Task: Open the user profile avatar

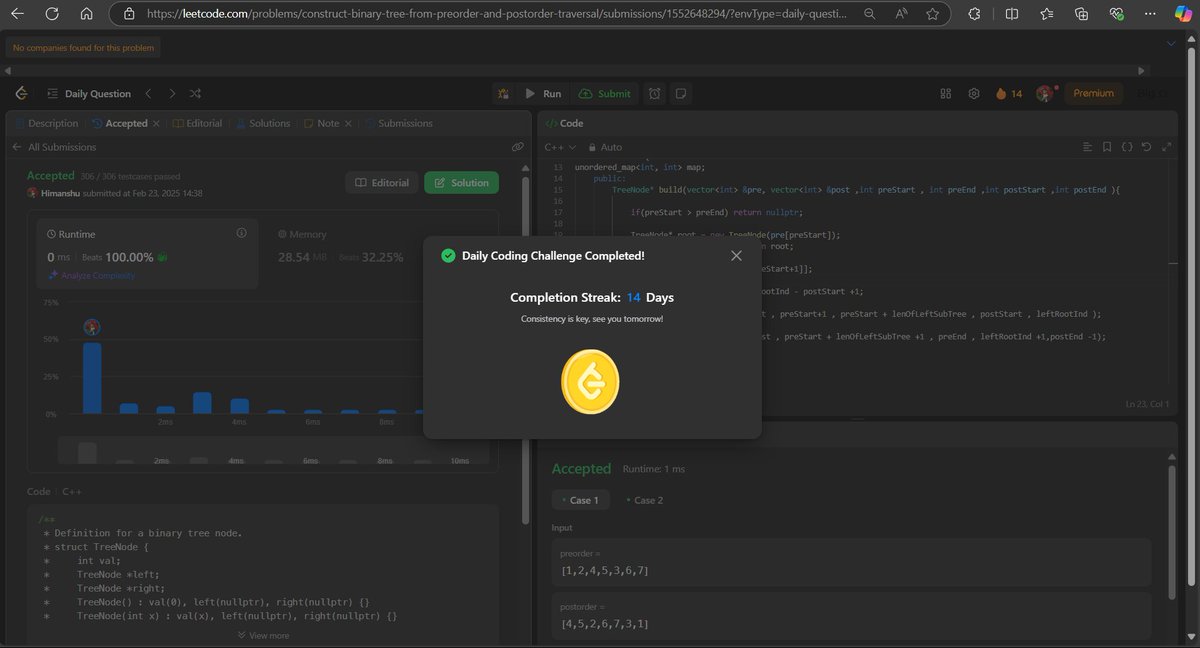Action: [1045, 93]
